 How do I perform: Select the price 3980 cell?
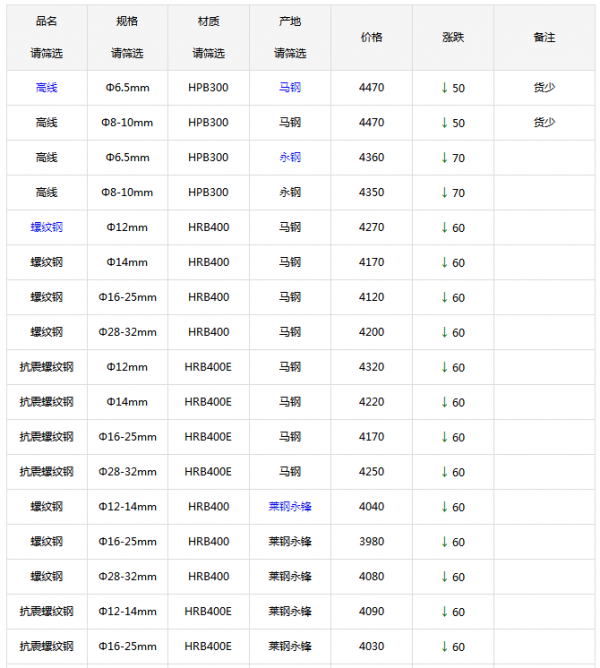(x=371, y=542)
